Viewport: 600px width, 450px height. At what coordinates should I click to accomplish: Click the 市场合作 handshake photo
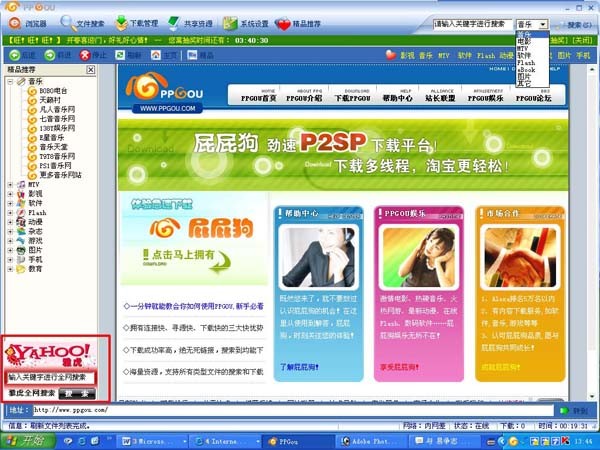[x=520, y=257]
